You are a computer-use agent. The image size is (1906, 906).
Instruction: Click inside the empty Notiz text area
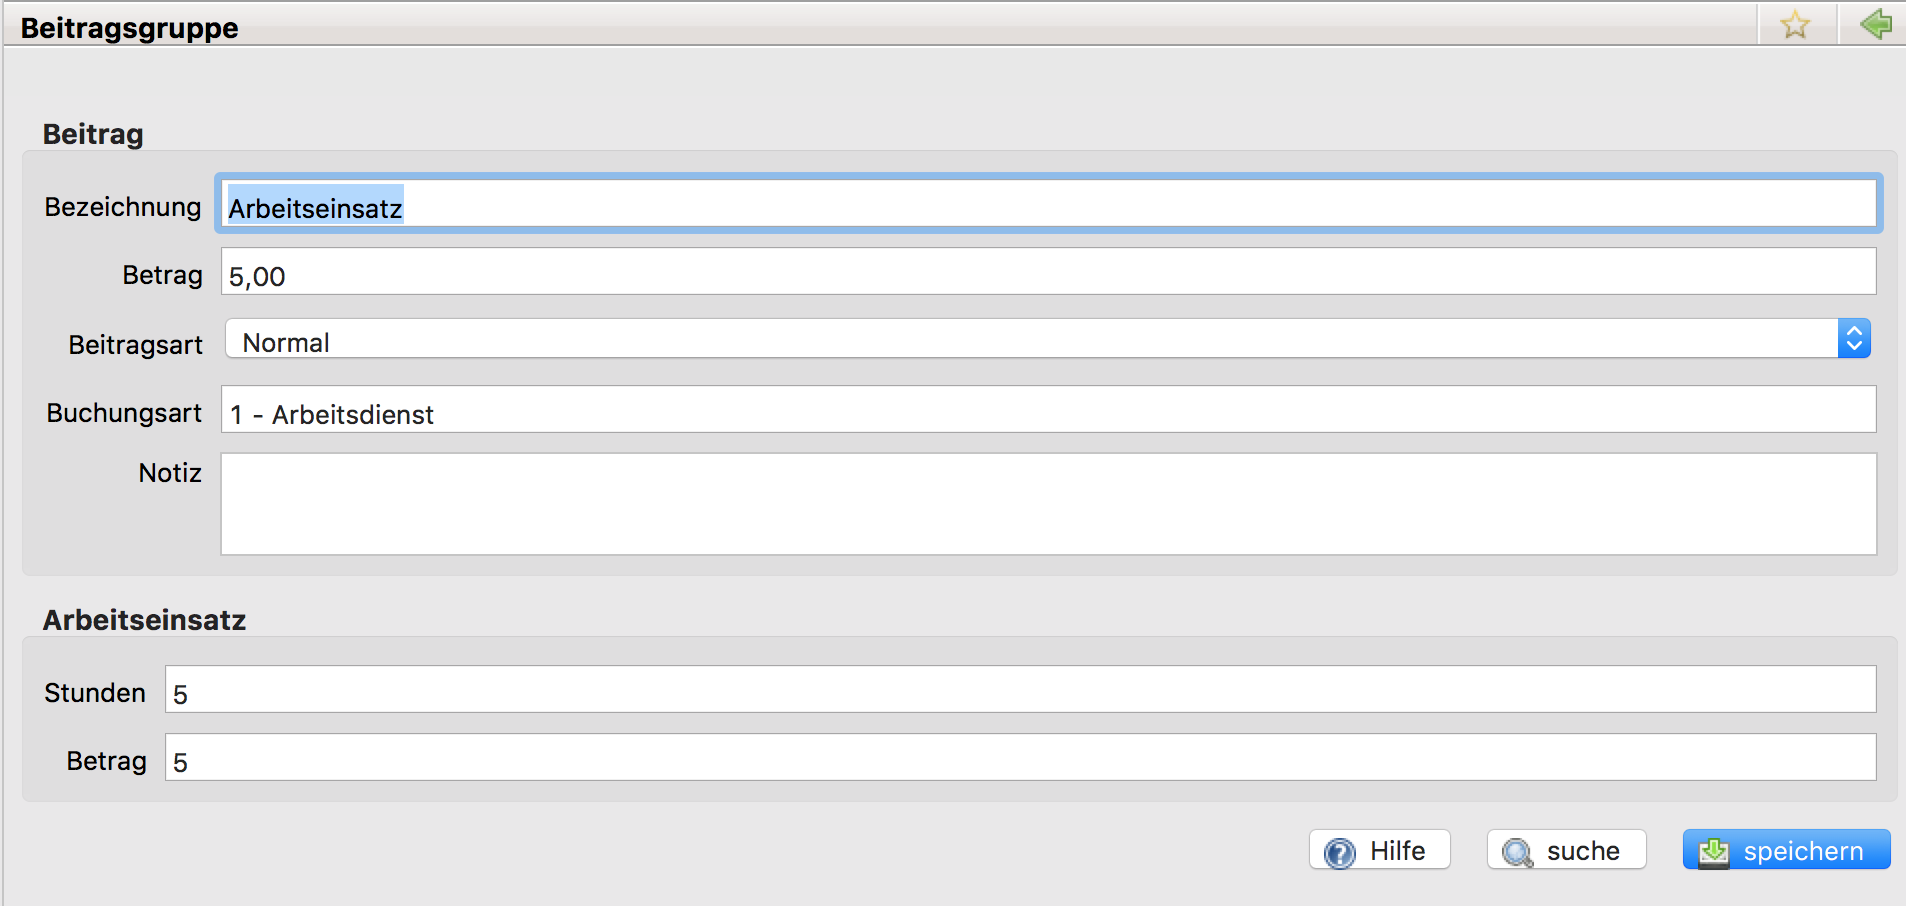(x=1048, y=504)
